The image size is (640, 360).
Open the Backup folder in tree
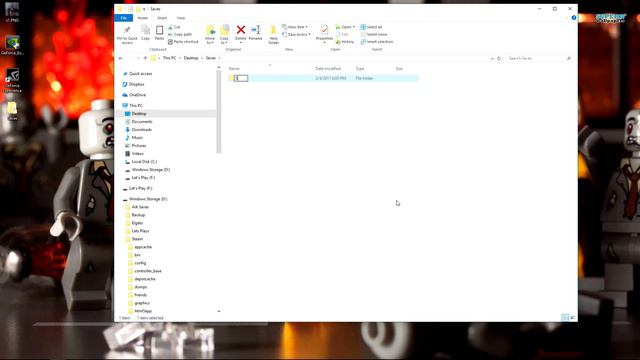[138, 215]
